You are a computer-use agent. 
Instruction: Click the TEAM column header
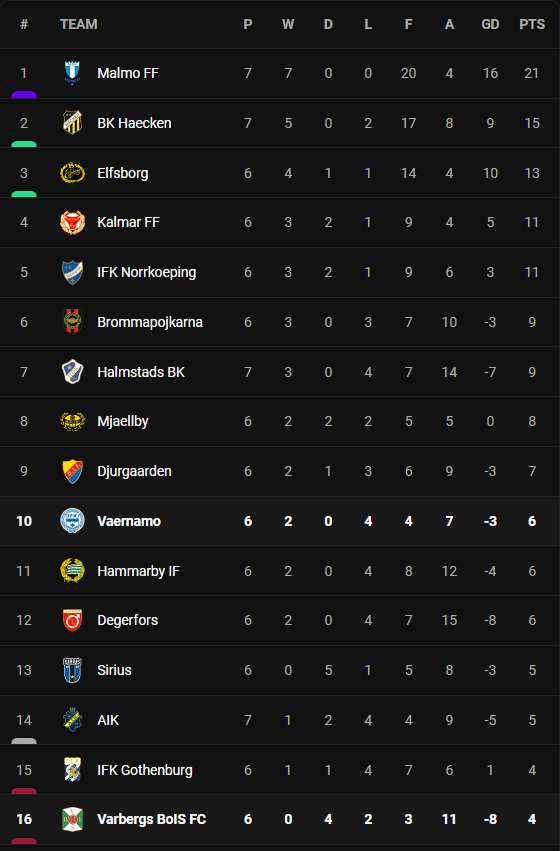pos(79,24)
